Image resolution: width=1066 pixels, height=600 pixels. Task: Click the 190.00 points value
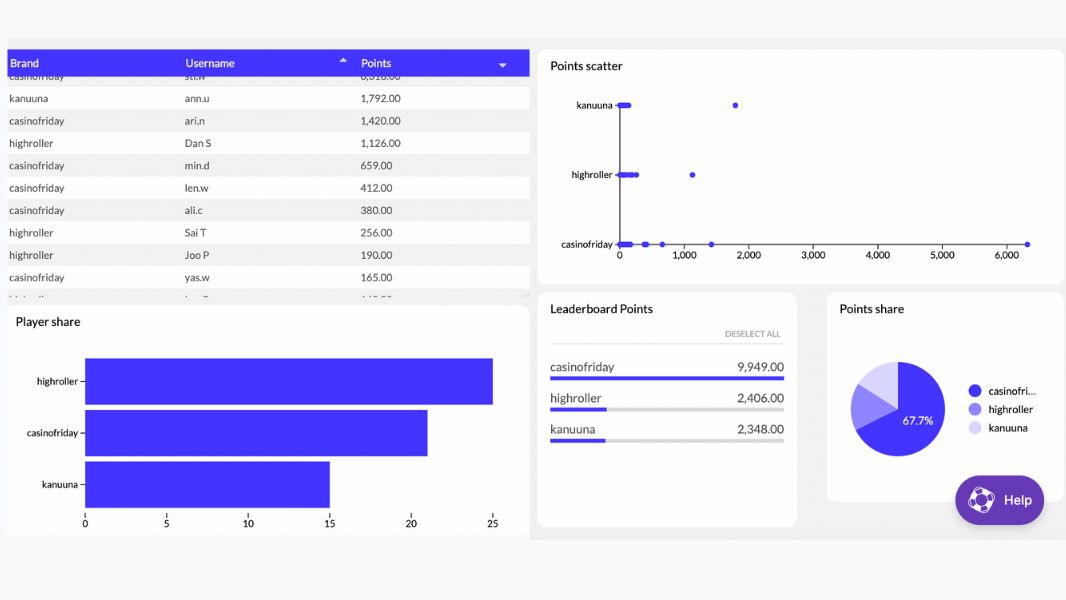point(377,255)
